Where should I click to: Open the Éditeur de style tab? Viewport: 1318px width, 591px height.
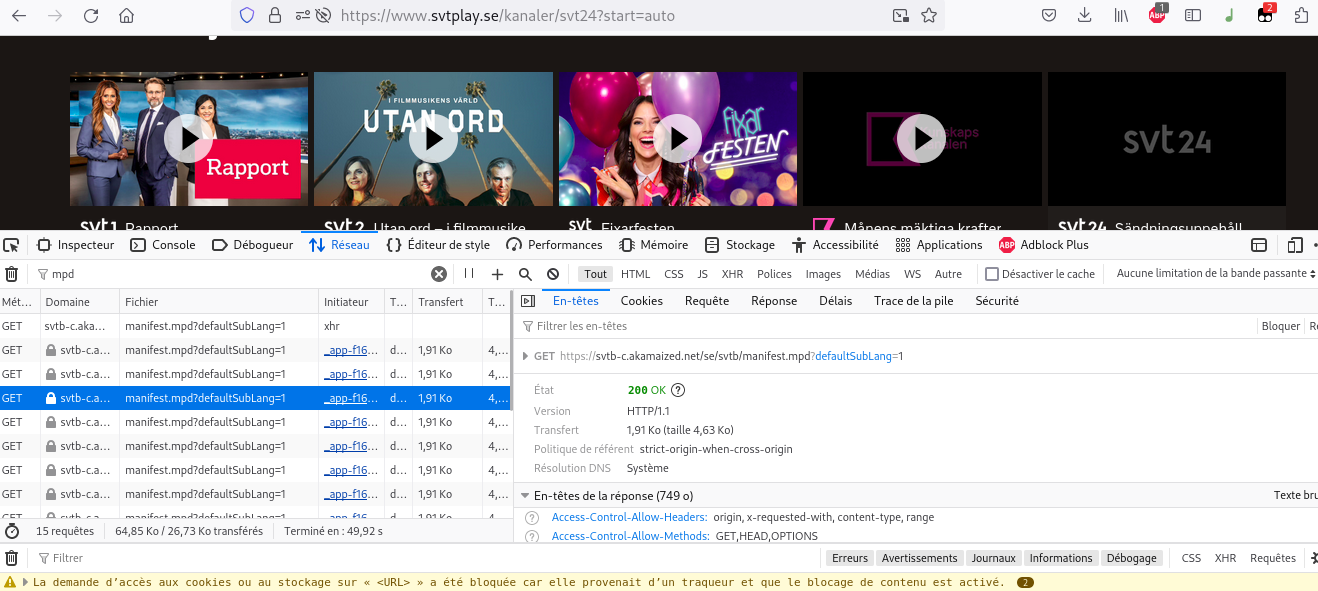(438, 245)
